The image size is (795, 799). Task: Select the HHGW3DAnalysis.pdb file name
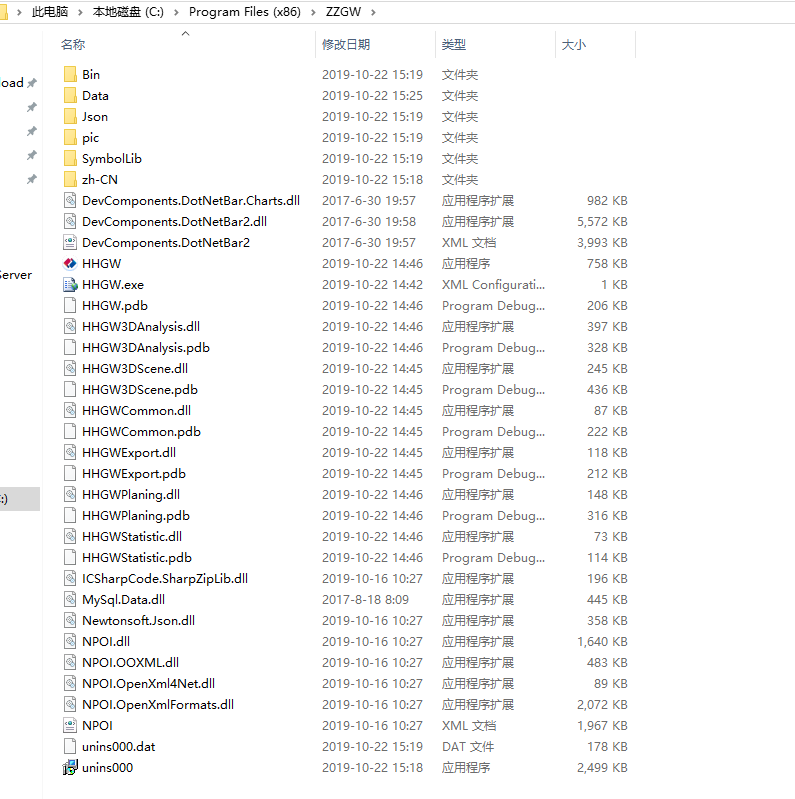(x=146, y=348)
